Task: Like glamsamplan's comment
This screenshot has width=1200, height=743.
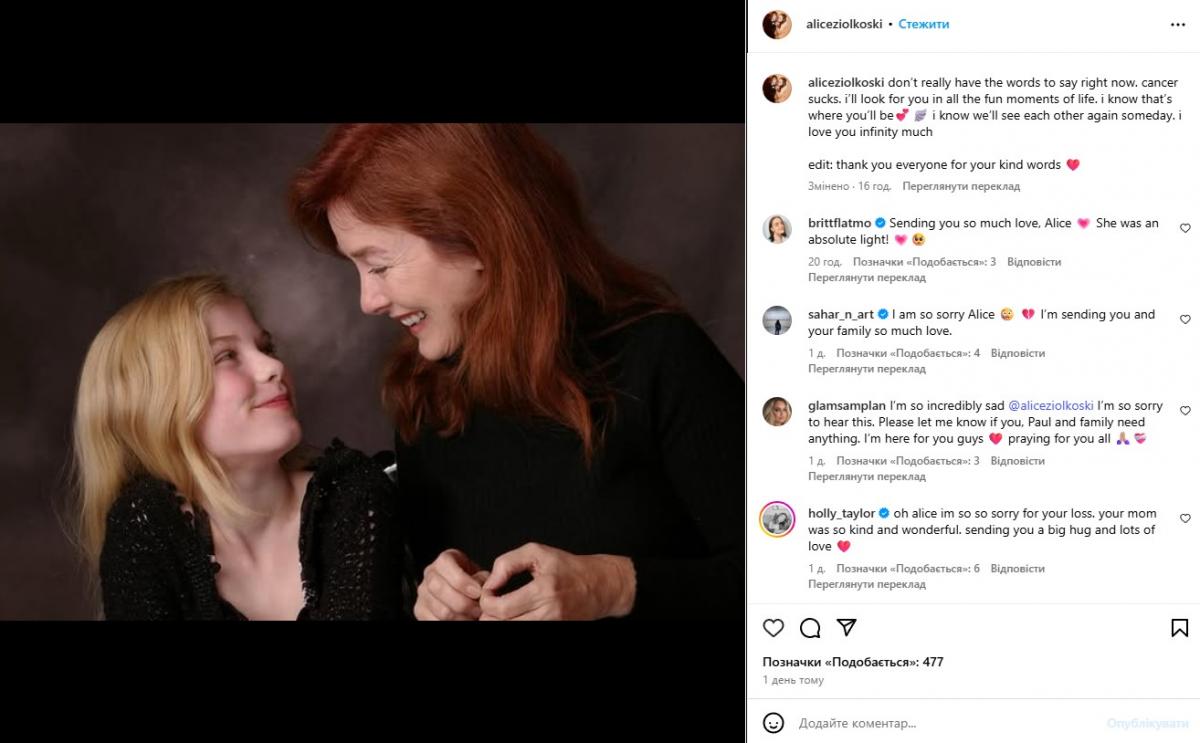Action: (1185, 411)
